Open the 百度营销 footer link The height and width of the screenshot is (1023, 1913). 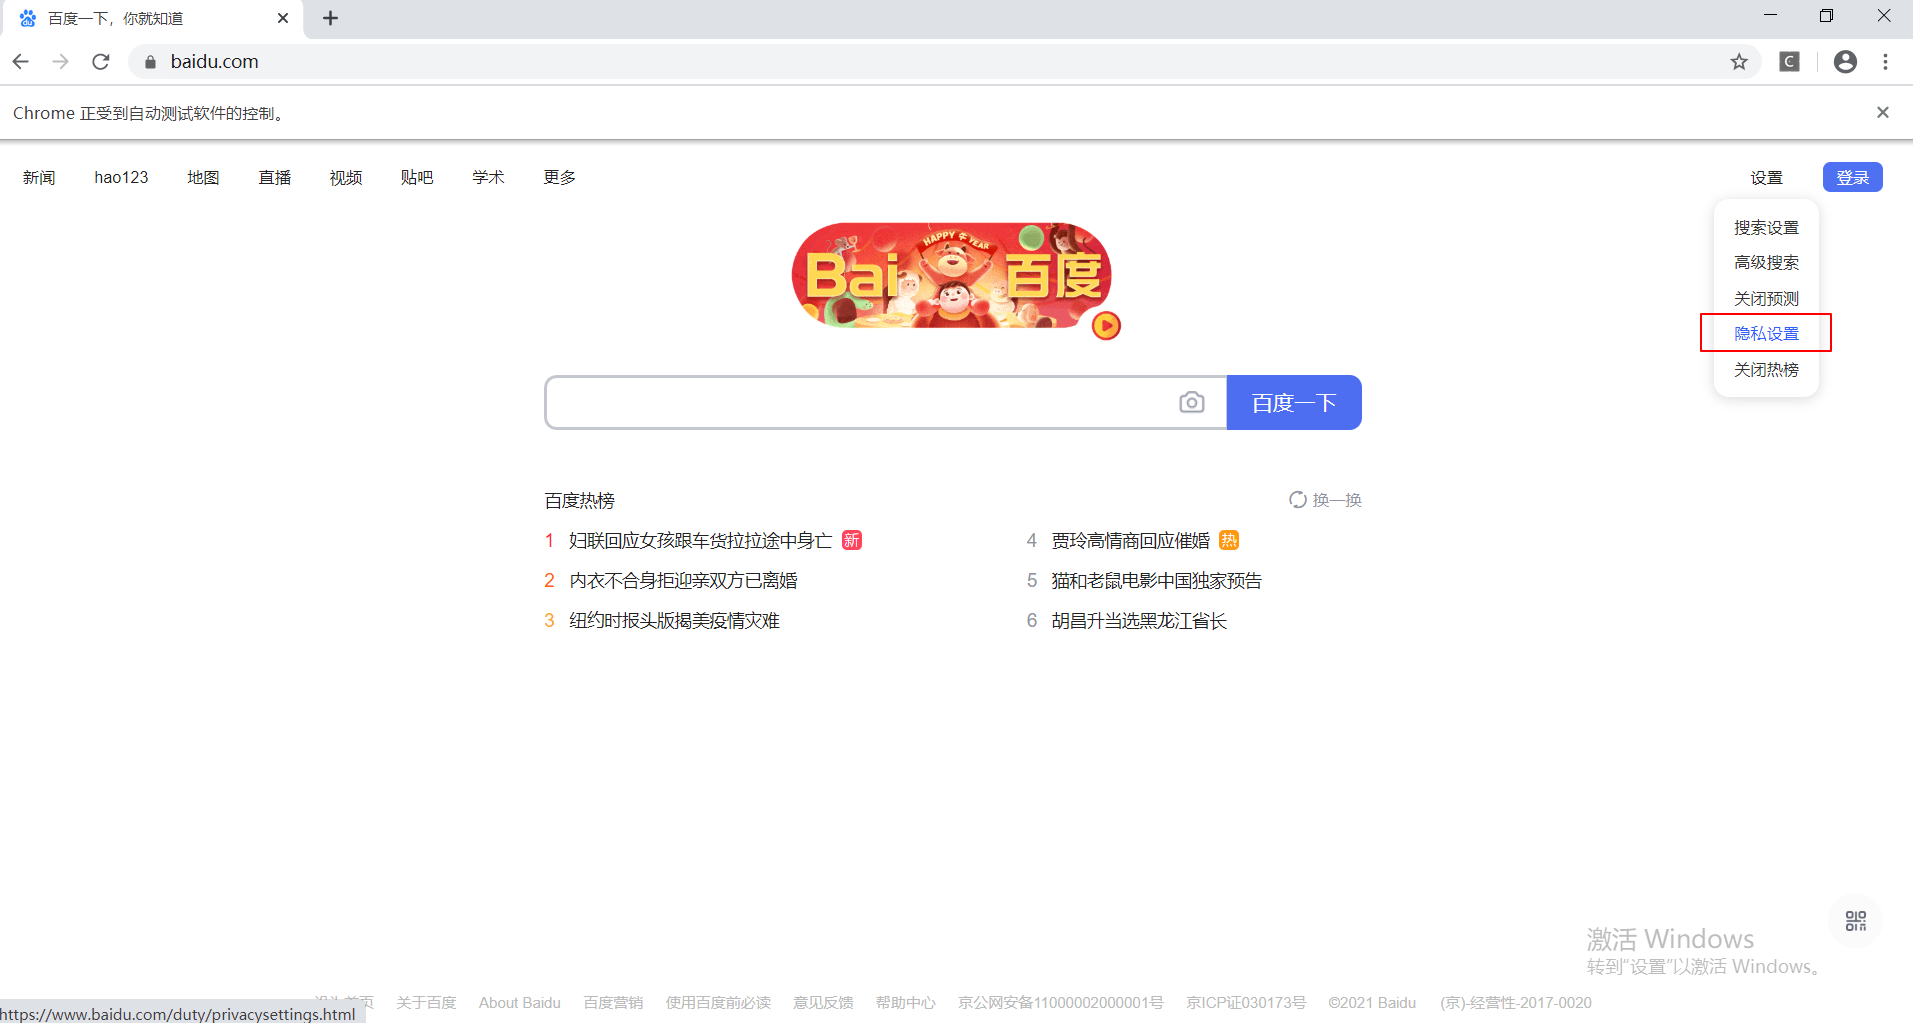point(613,1002)
